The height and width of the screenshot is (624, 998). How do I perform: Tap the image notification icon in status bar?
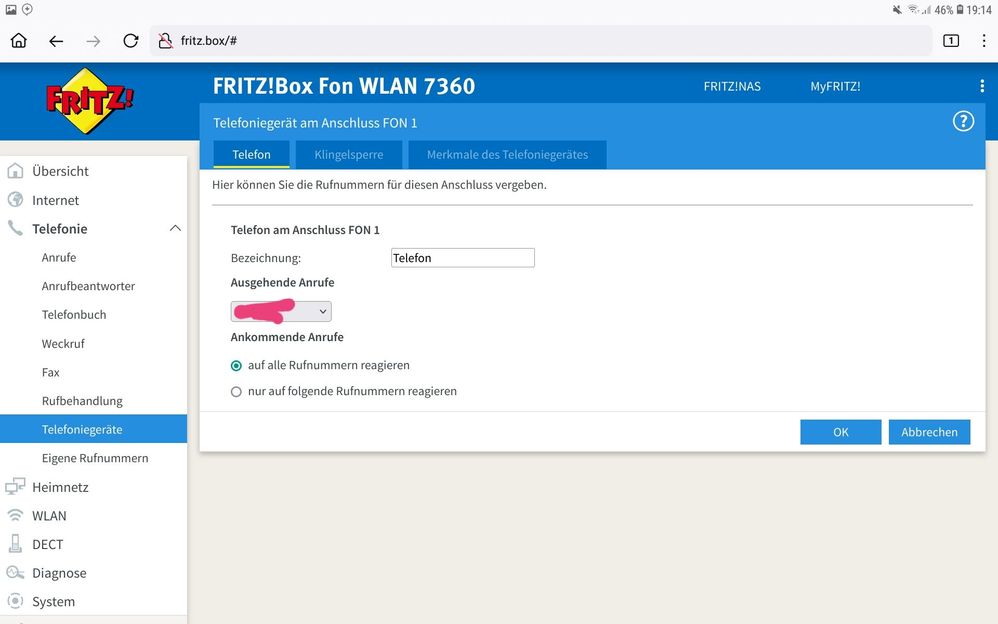pyautogui.click(x=11, y=10)
